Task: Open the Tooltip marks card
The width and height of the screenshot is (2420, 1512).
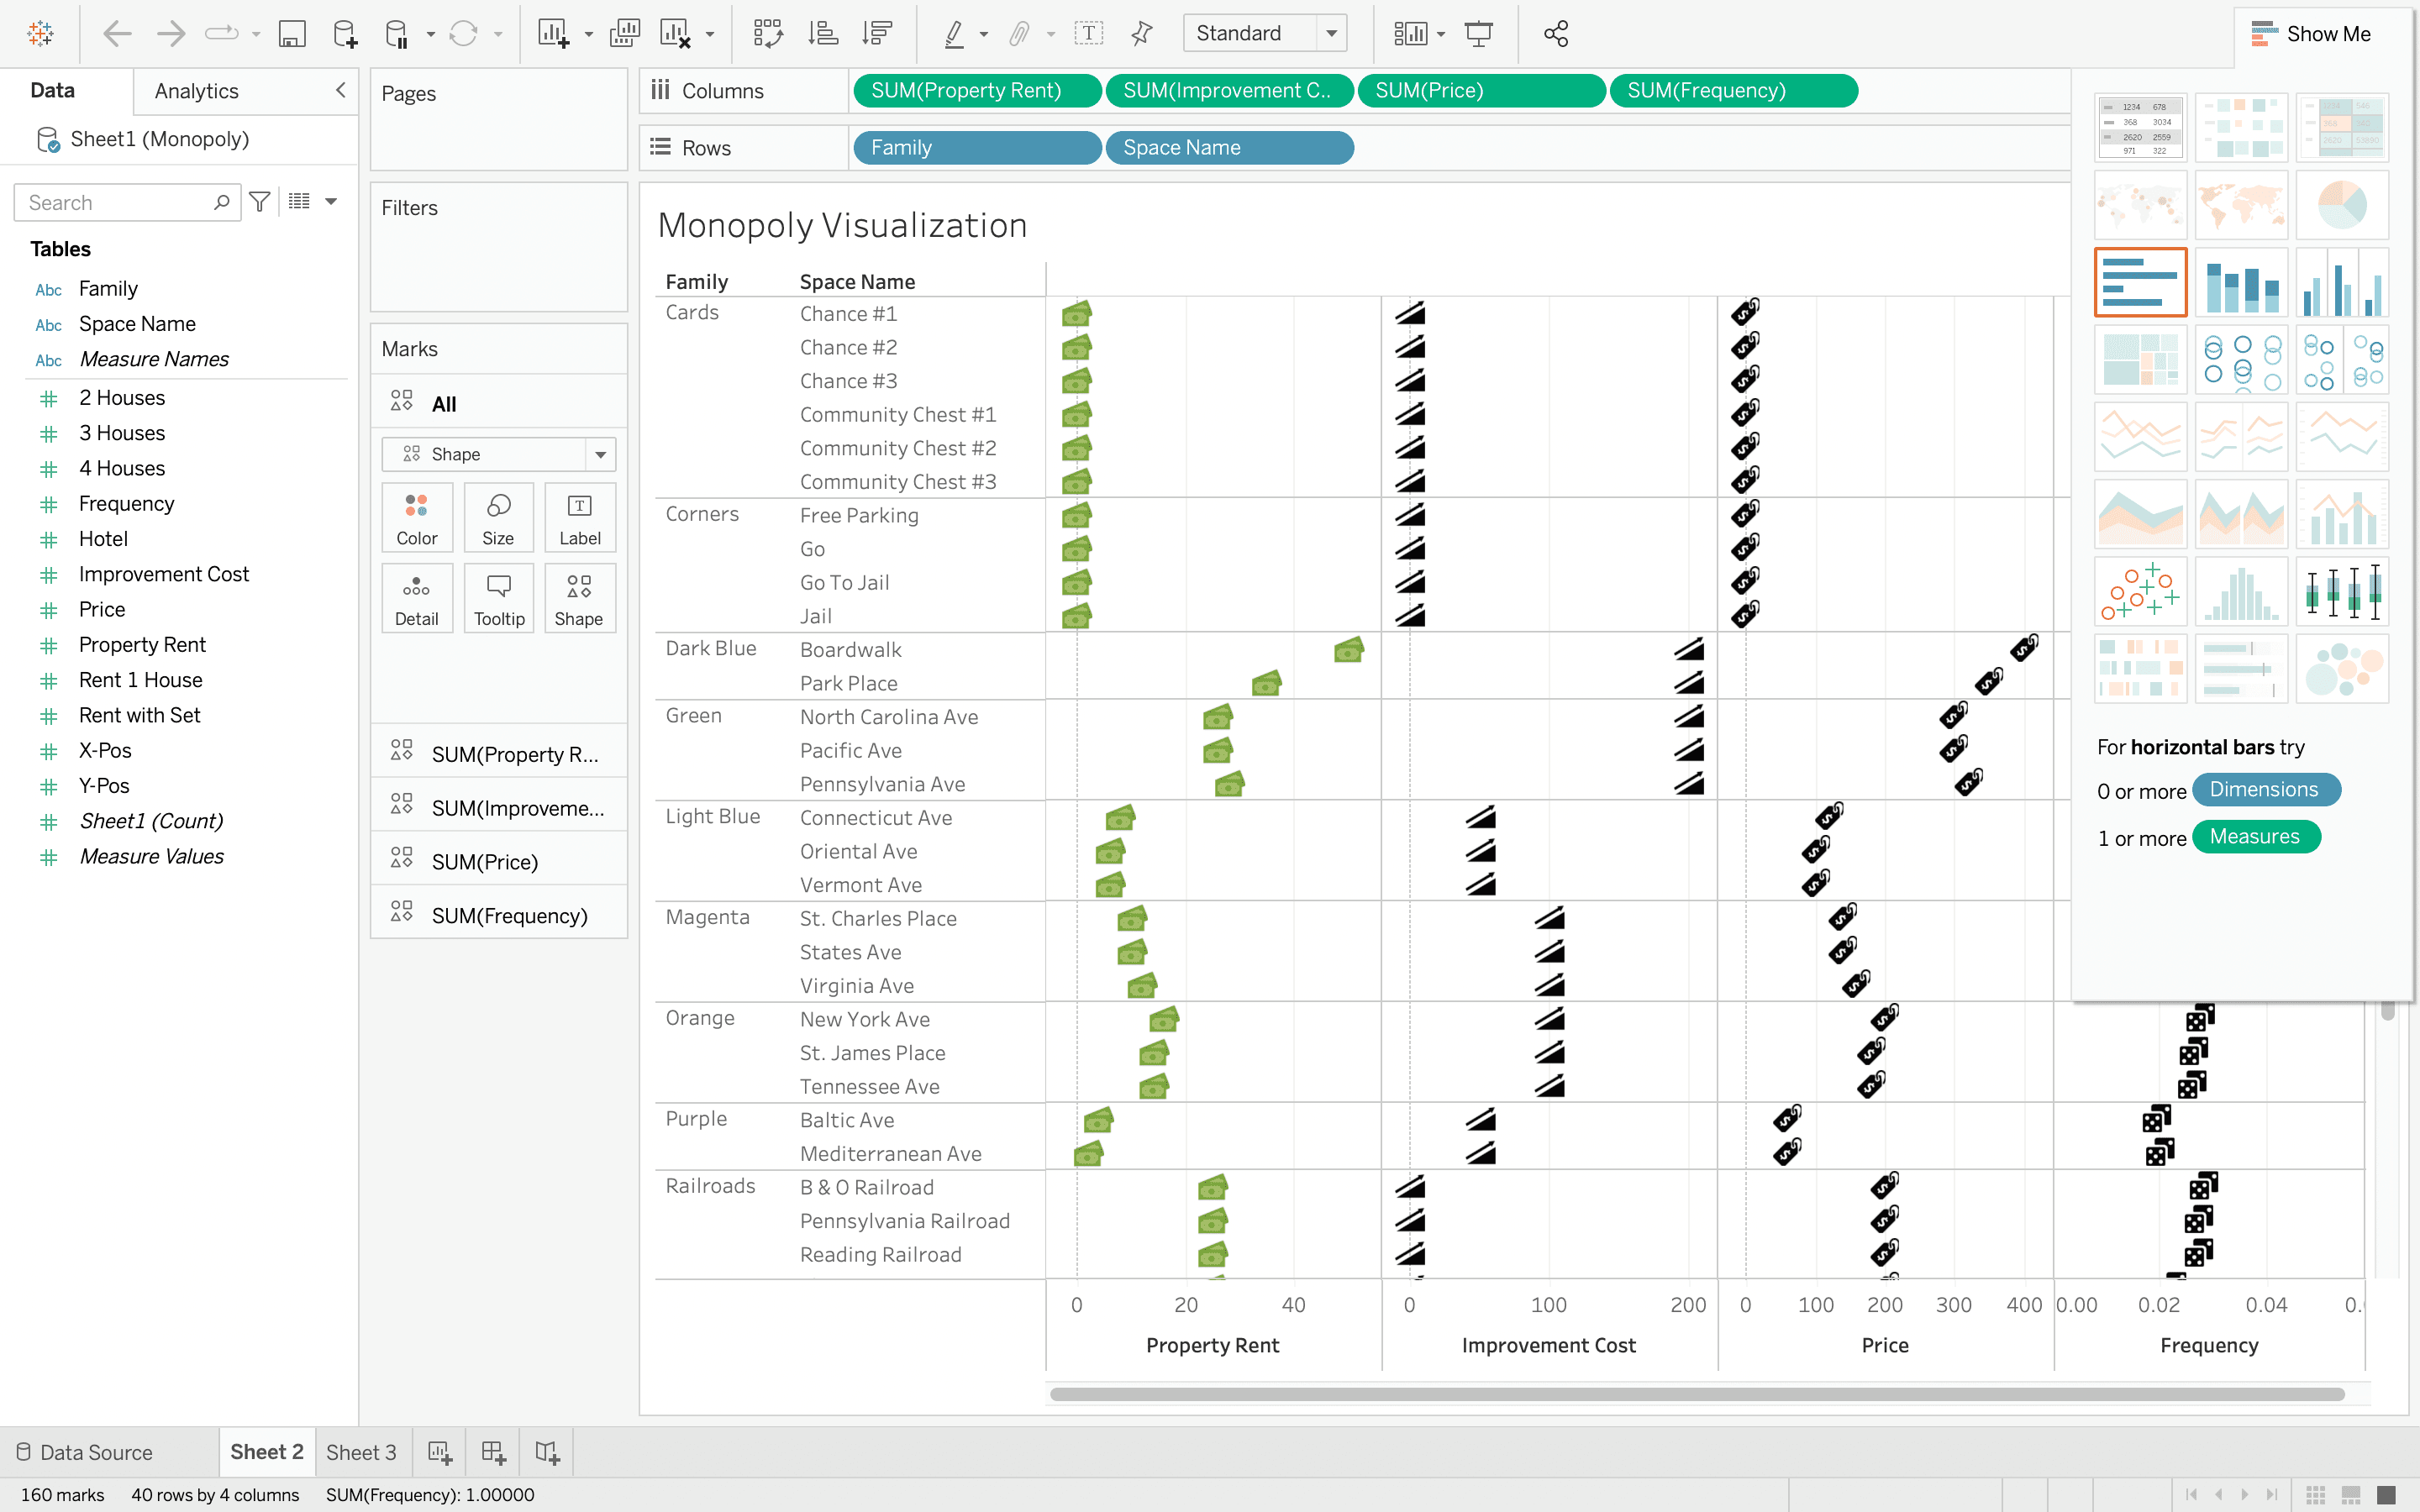Action: [x=498, y=599]
